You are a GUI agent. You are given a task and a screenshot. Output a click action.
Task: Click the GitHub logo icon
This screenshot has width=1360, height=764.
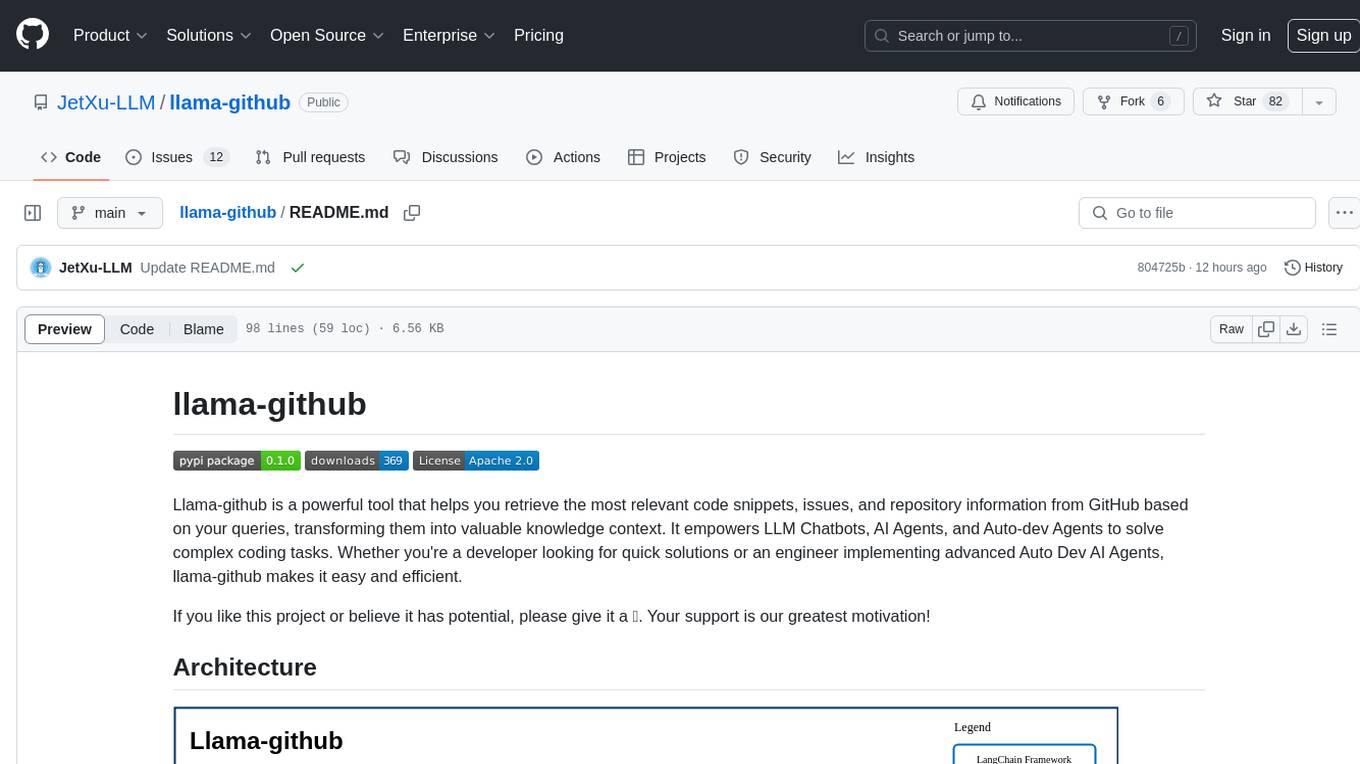click(32, 35)
